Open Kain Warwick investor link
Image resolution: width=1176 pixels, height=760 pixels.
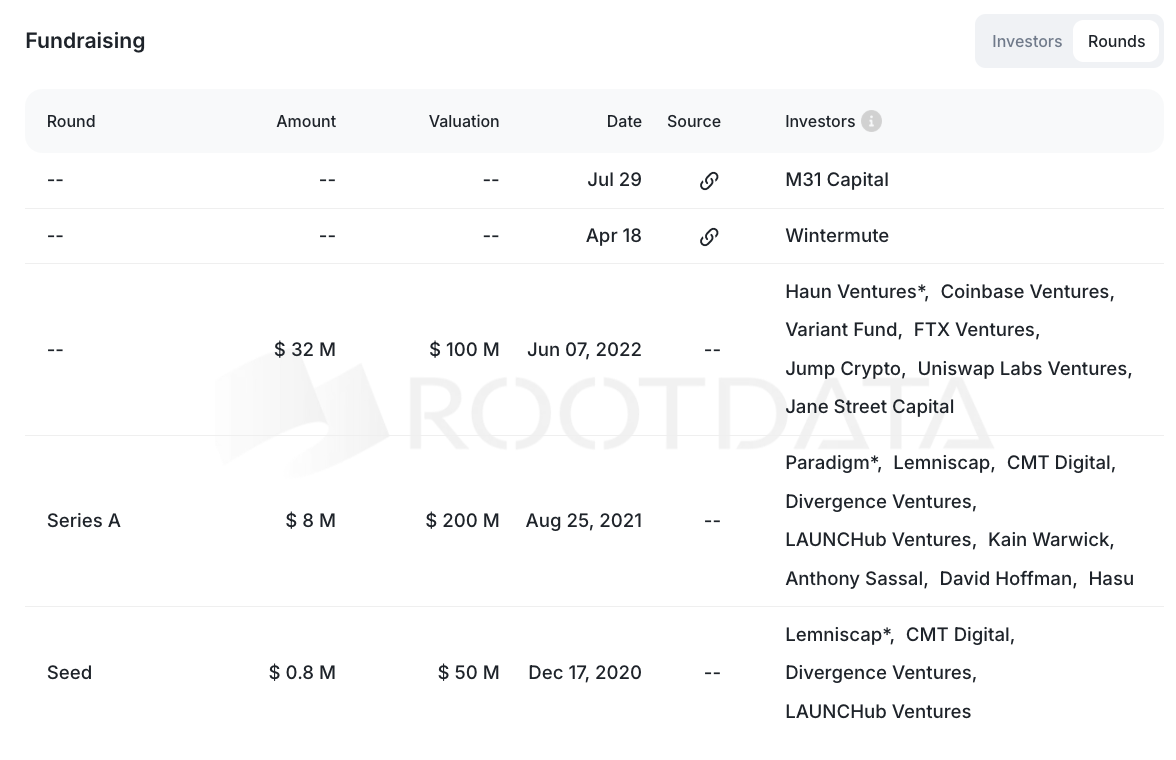[1050, 539]
